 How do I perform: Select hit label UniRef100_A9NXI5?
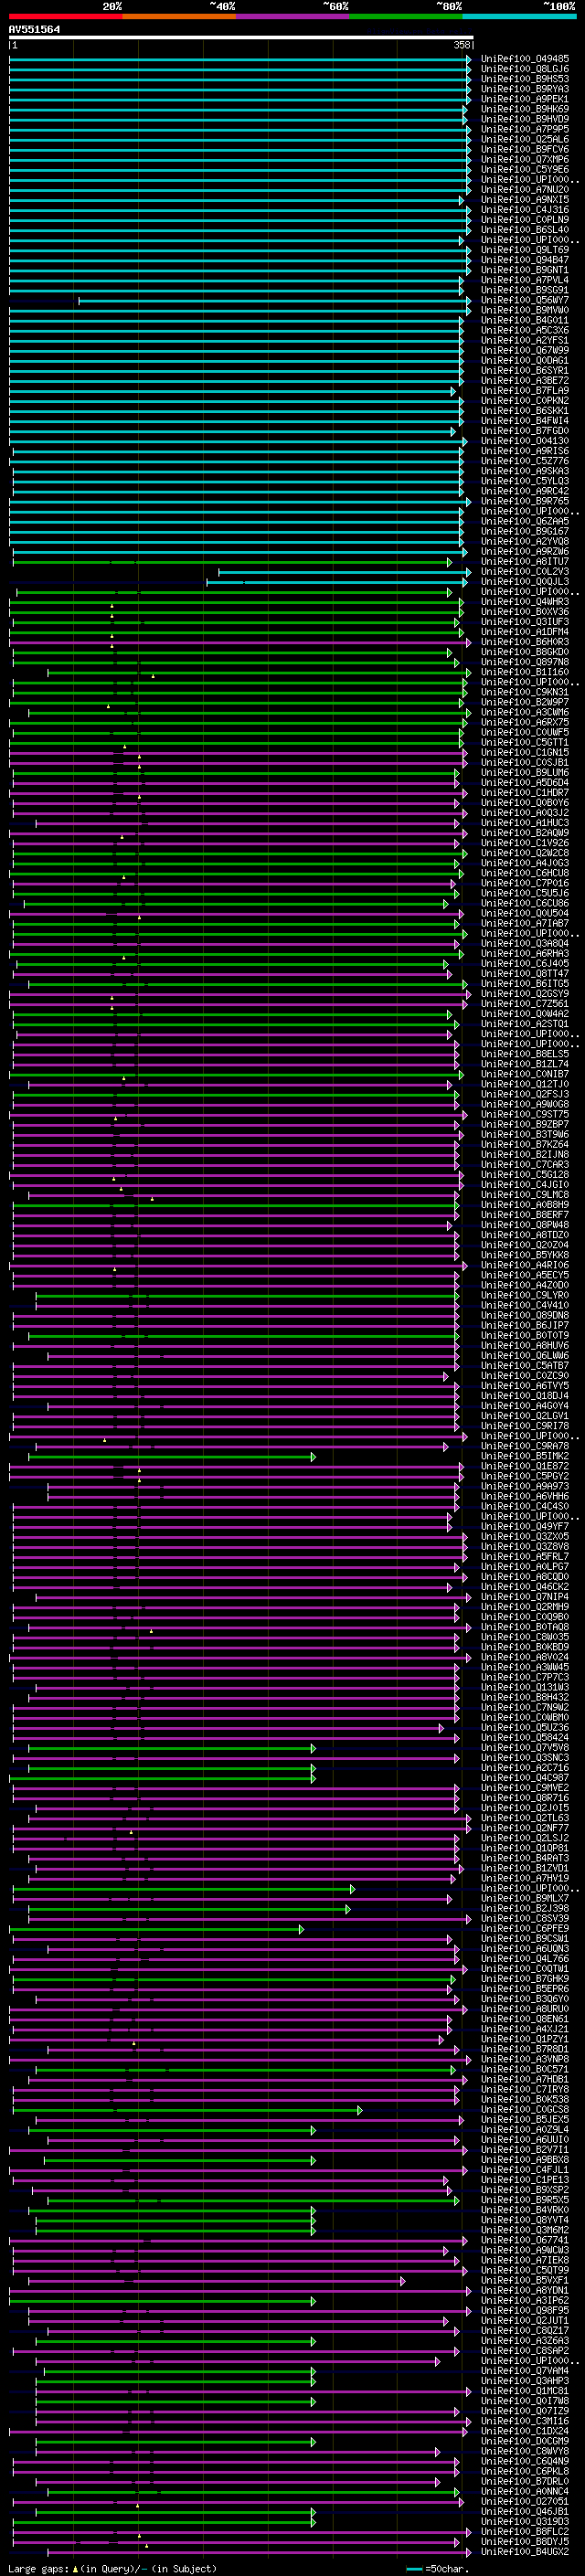pos(525,199)
